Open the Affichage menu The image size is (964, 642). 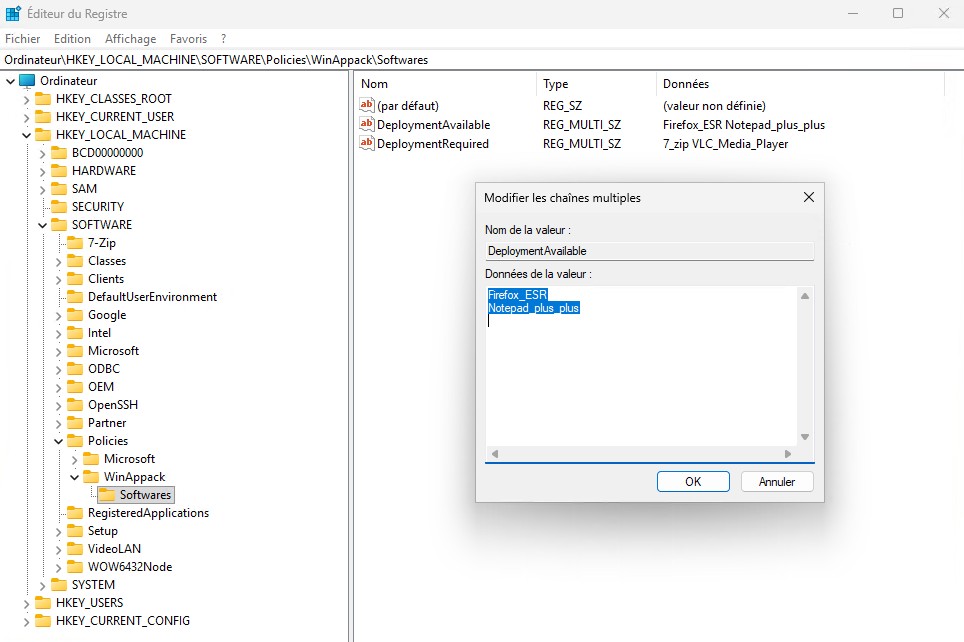[x=130, y=39]
